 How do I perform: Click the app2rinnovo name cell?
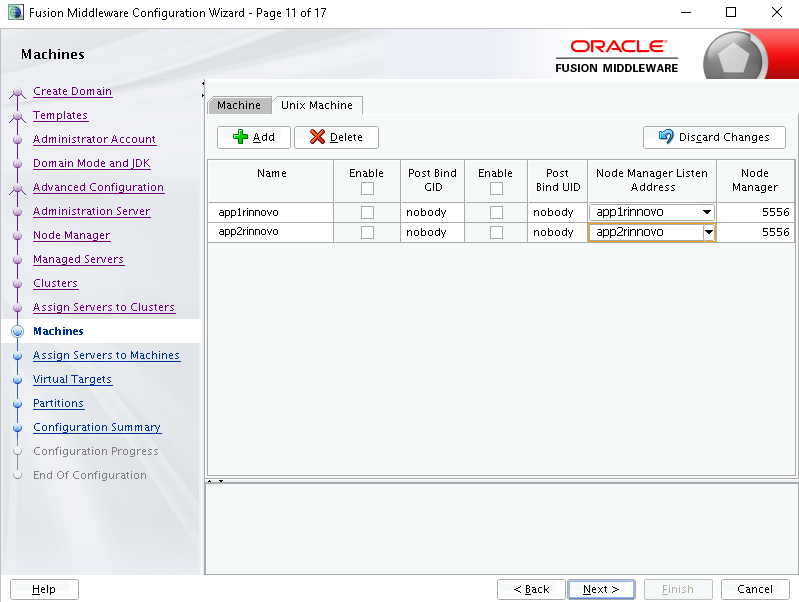coord(271,232)
